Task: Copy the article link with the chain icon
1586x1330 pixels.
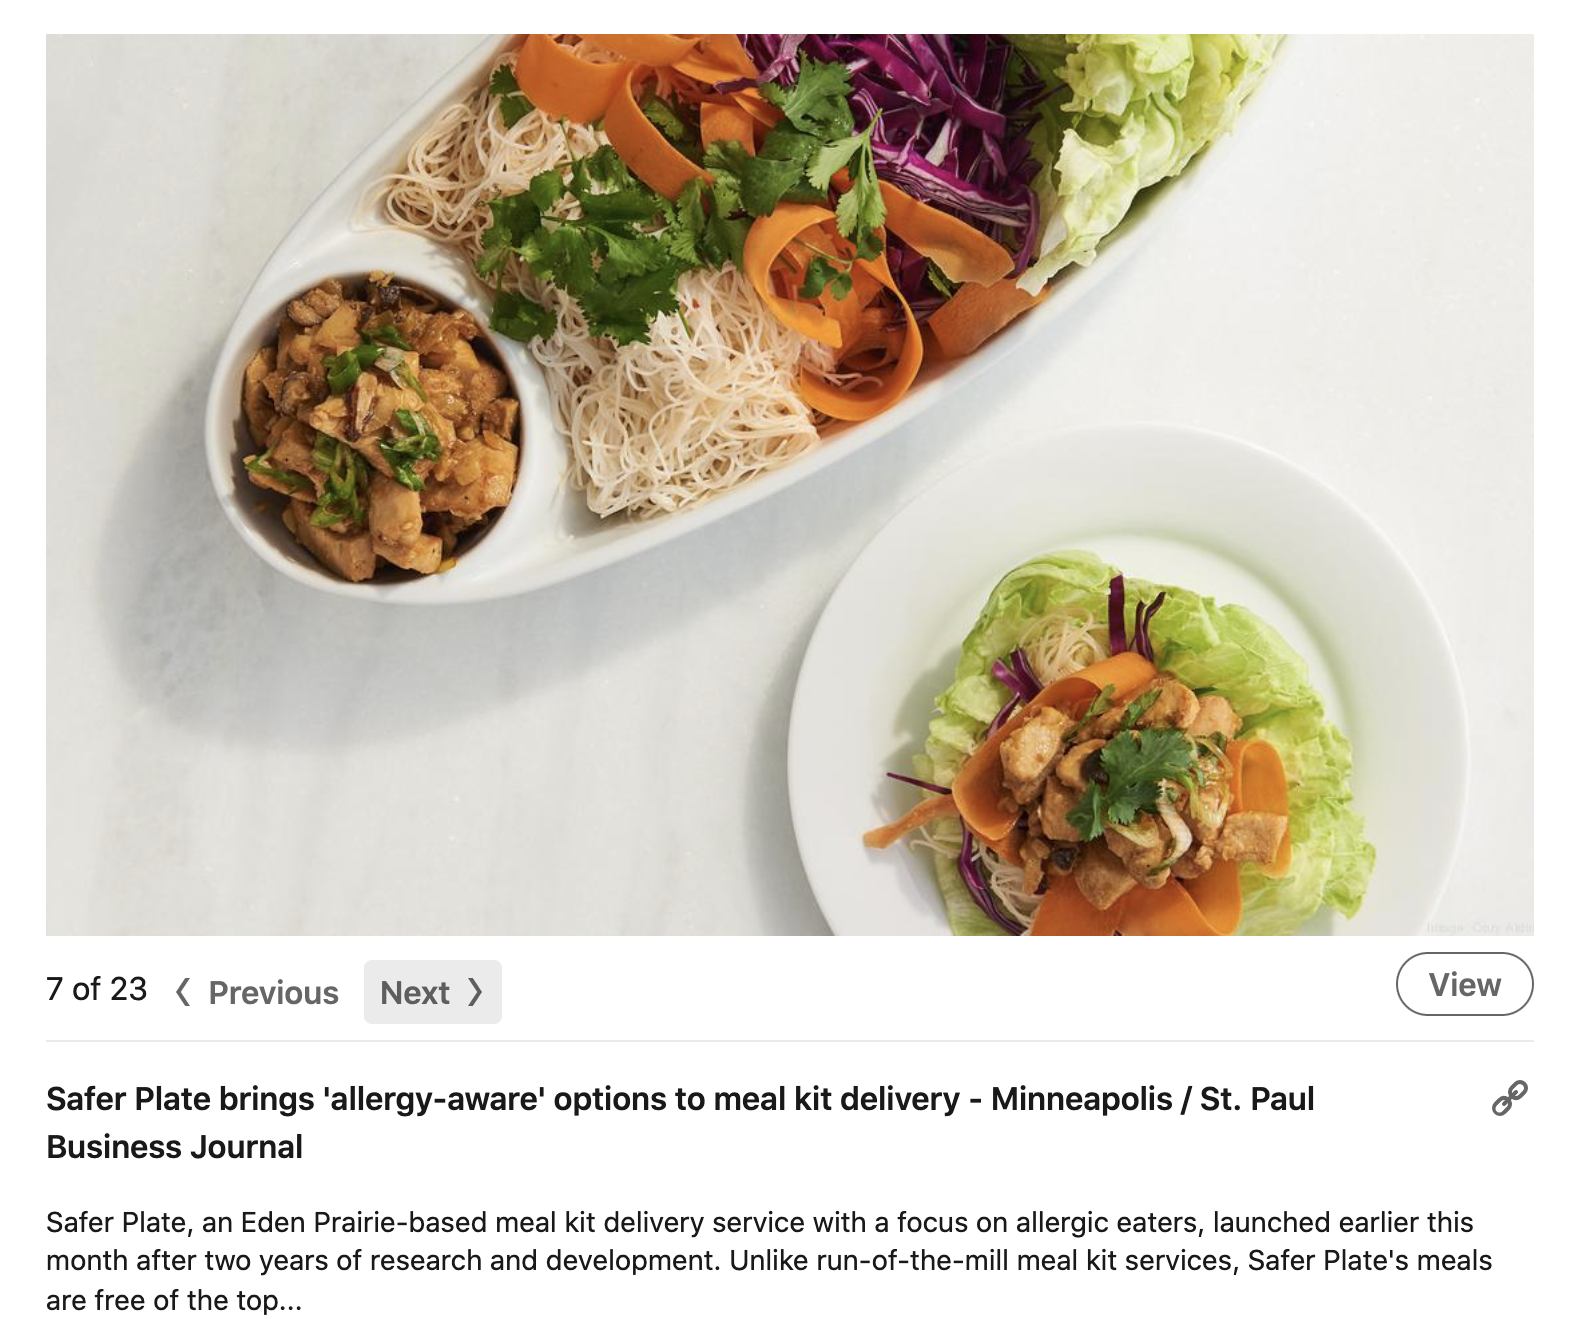Action: pos(1509,1098)
